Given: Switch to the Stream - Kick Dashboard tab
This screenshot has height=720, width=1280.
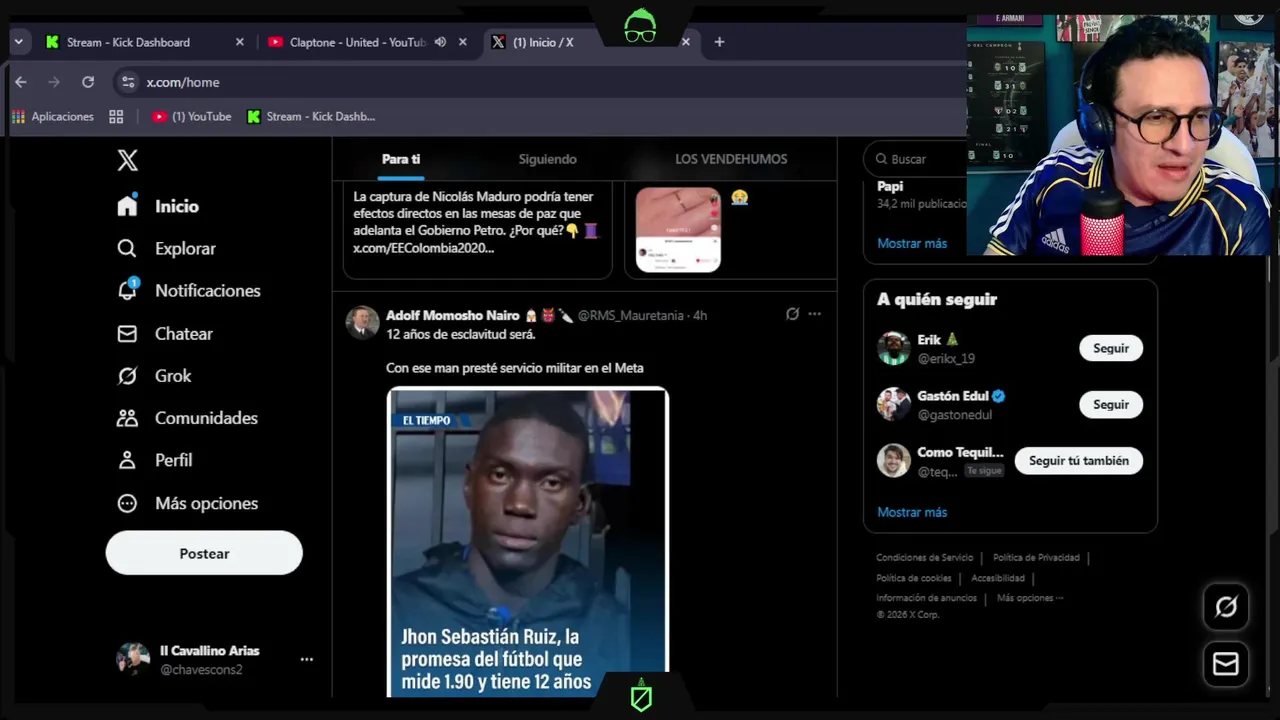Looking at the screenshot, I should pyautogui.click(x=128, y=42).
